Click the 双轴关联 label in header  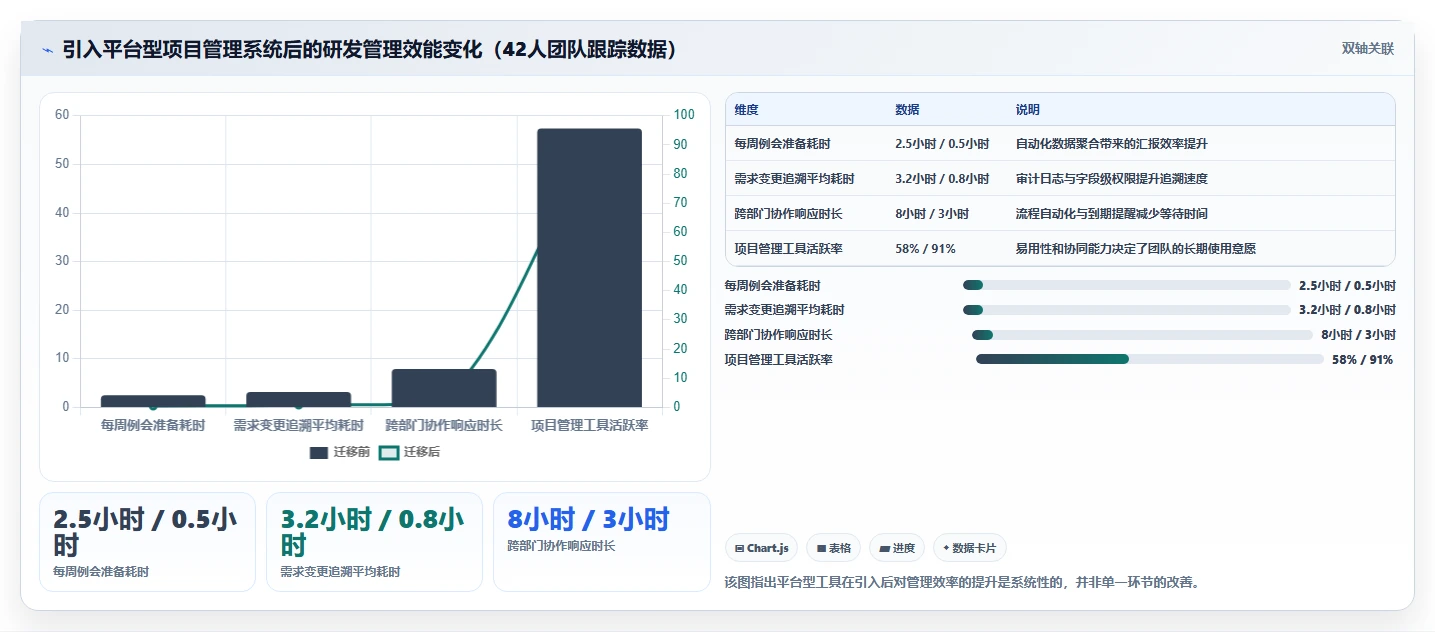pos(1368,48)
